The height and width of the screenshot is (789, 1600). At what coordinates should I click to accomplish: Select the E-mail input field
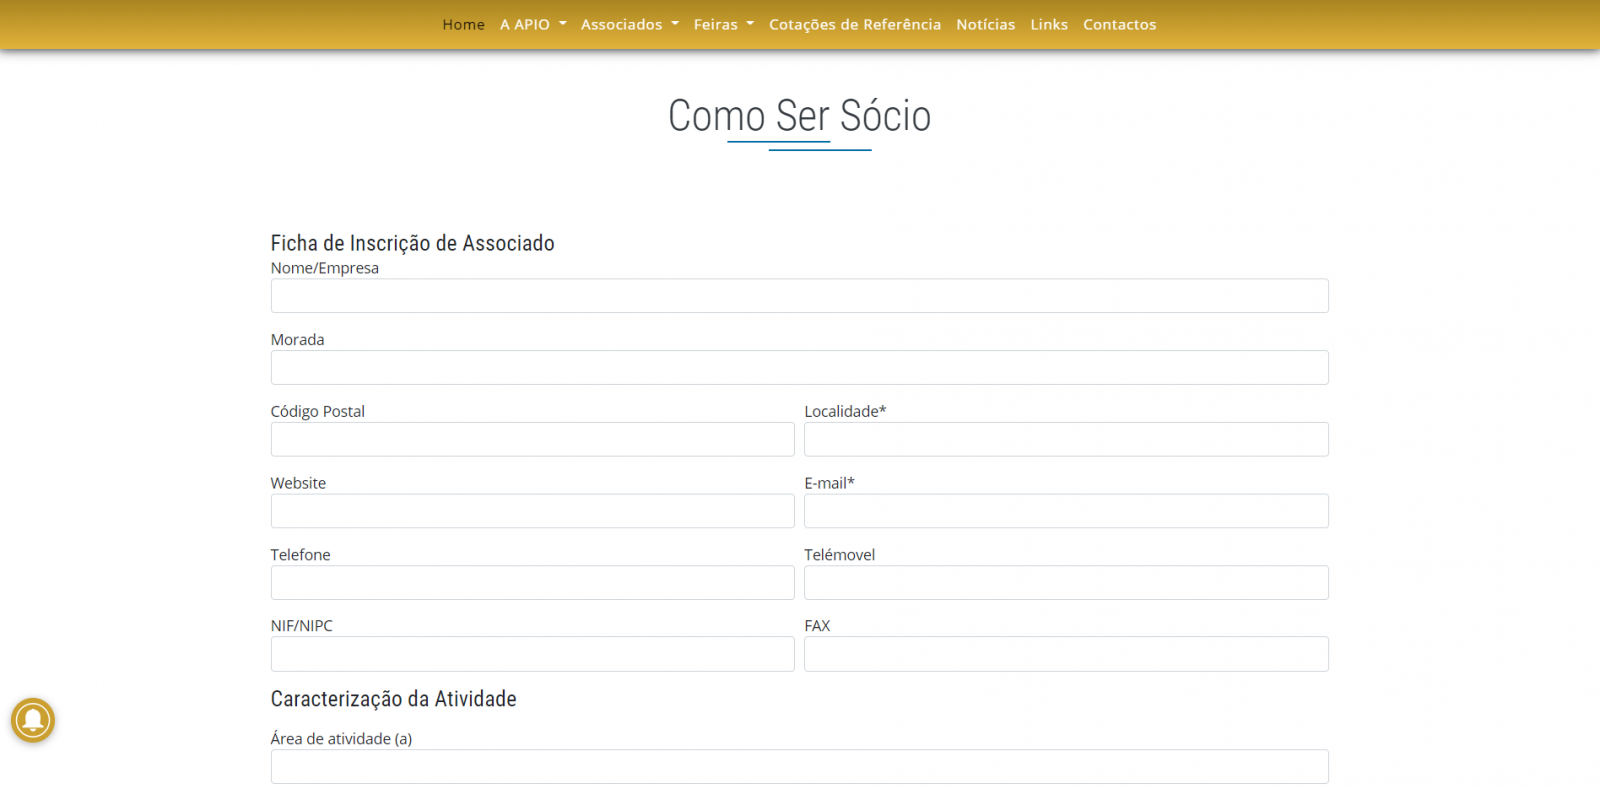tap(1066, 511)
